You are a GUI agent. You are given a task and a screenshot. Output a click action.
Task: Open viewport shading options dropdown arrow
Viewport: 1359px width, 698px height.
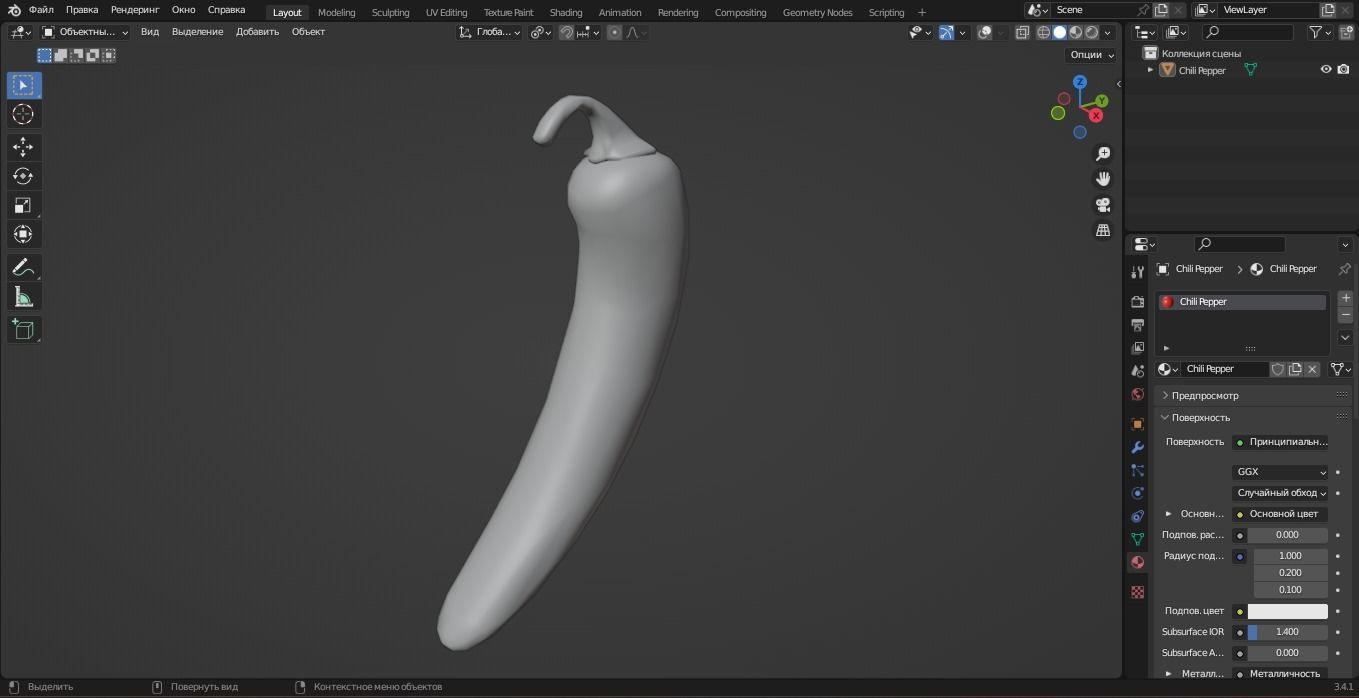pos(1107,32)
